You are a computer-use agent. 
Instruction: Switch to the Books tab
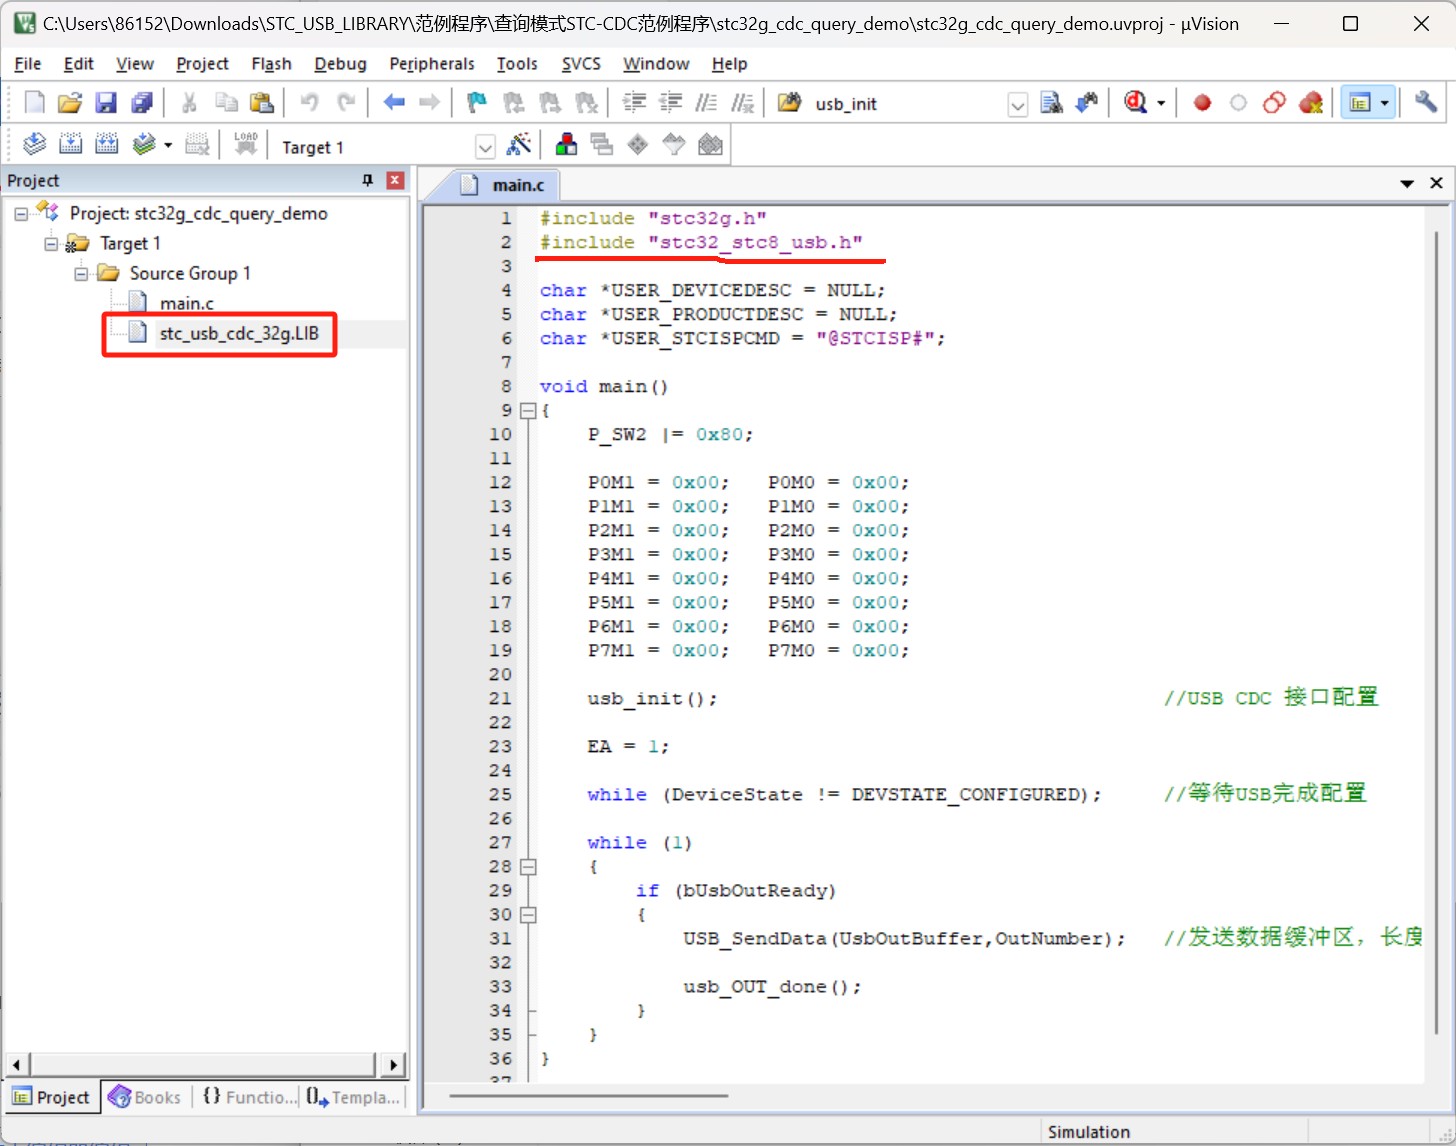(x=146, y=1097)
